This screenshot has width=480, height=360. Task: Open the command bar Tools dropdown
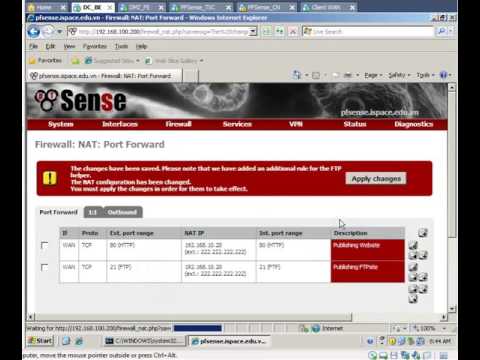coord(425,75)
